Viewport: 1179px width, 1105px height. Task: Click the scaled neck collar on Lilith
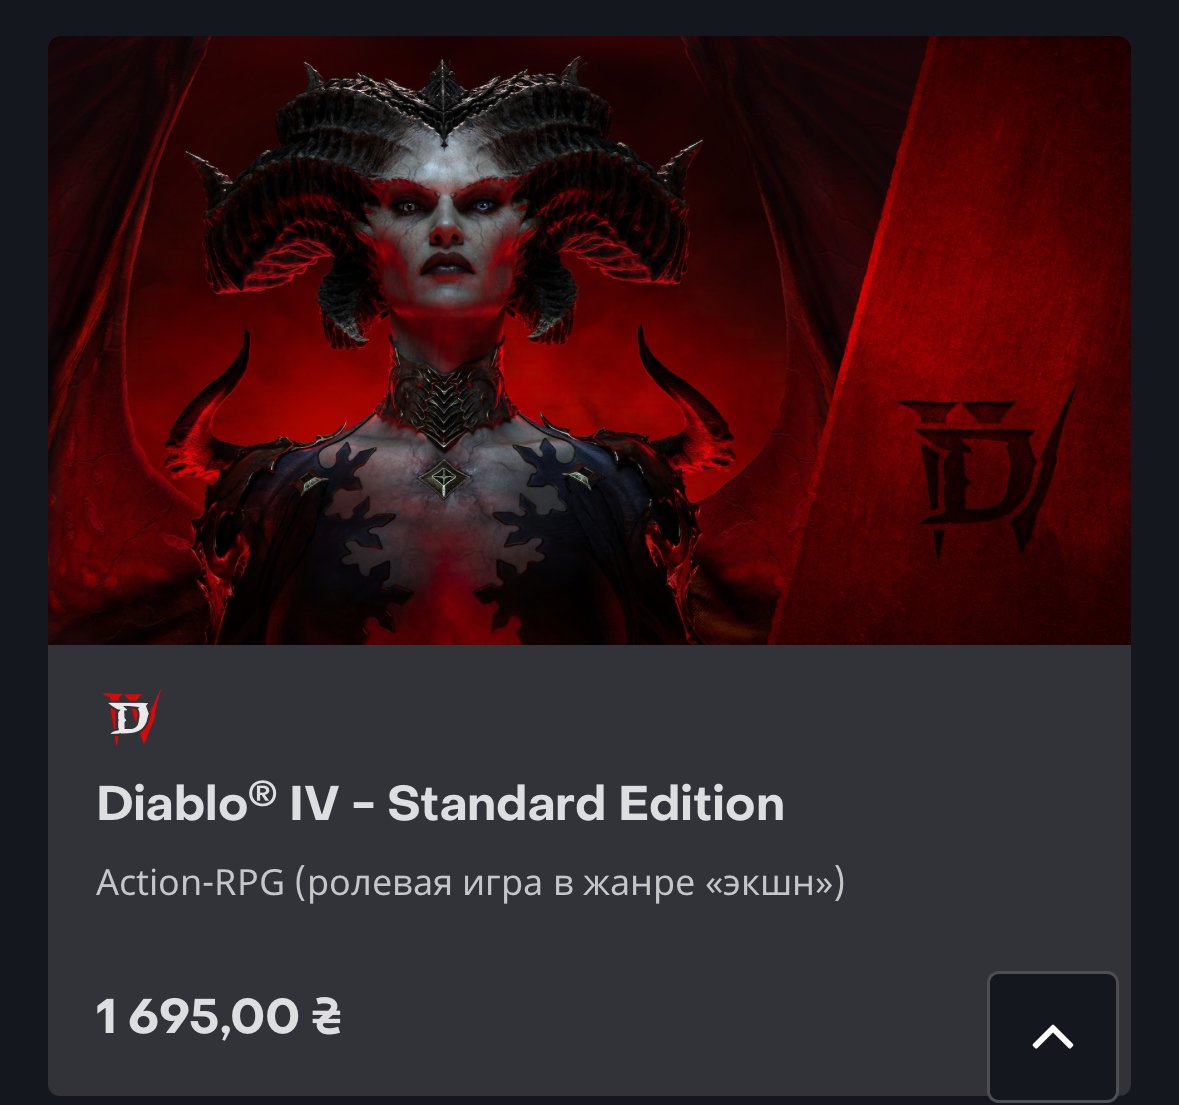[446, 398]
